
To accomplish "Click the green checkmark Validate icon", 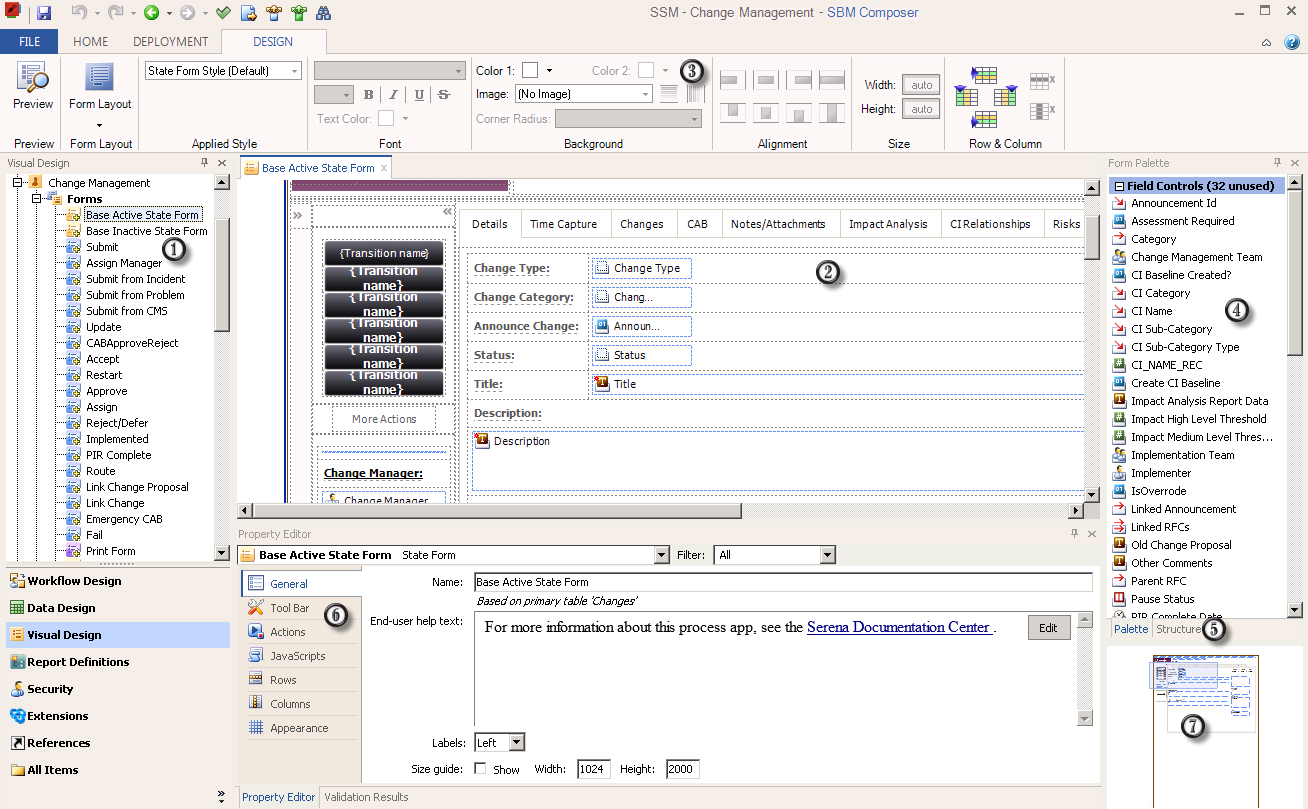I will 223,13.
